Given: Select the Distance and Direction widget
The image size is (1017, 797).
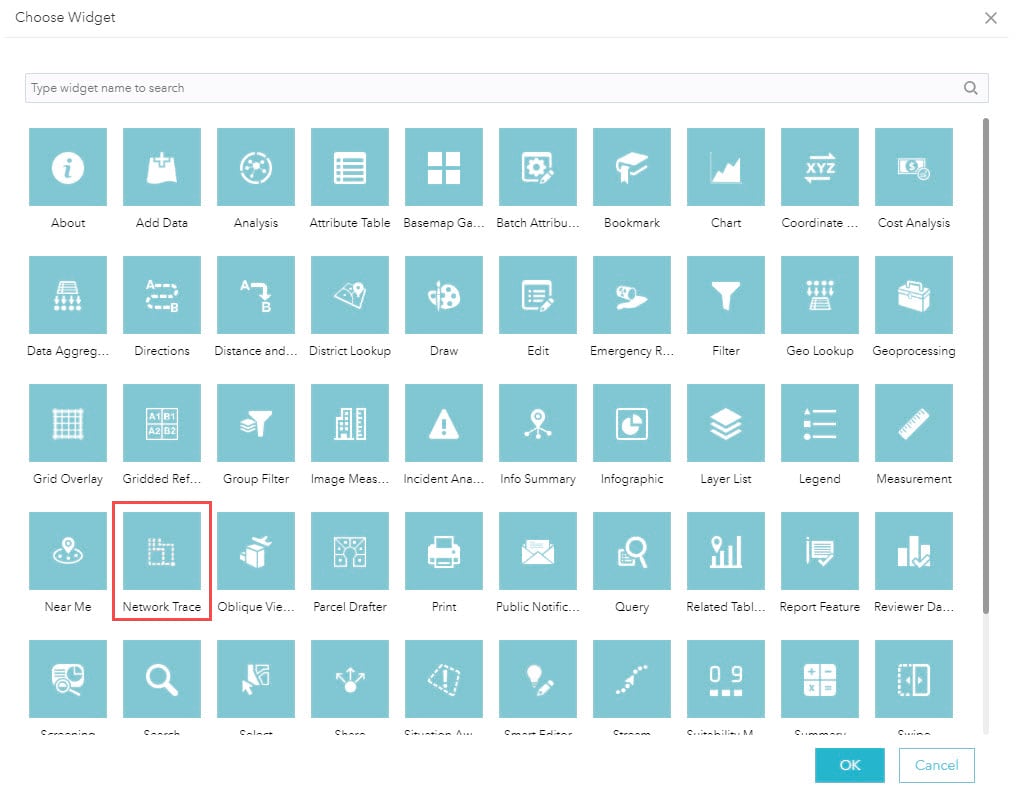Looking at the screenshot, I should 256,295.
